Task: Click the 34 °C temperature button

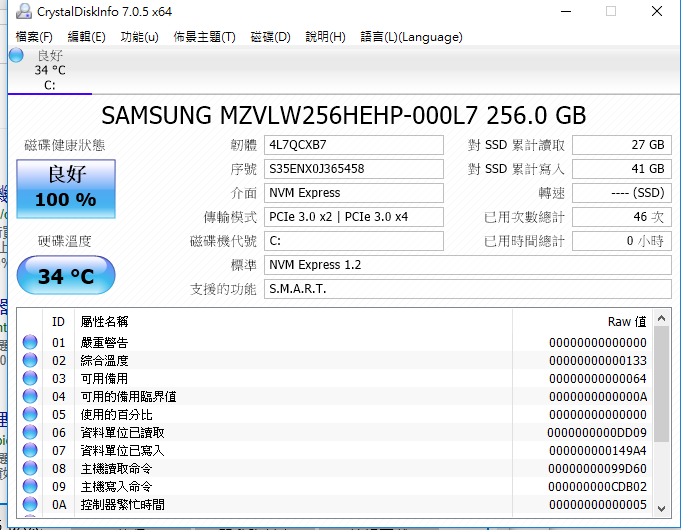Action: 66,275
